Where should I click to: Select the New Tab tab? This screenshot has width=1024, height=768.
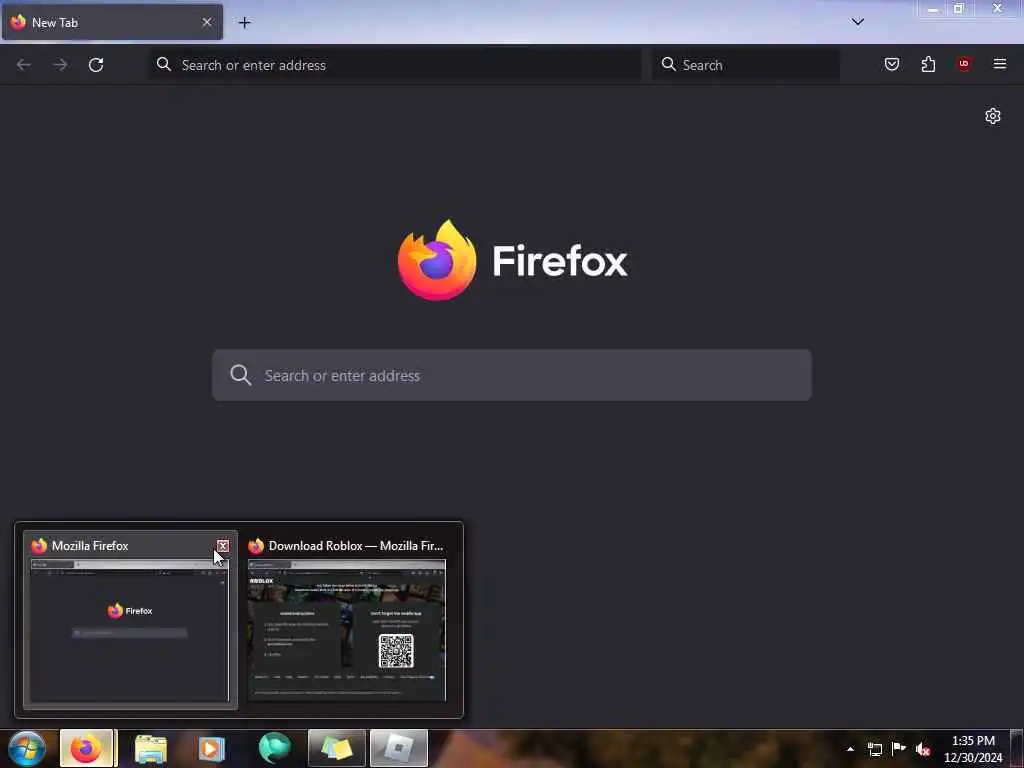112,22
